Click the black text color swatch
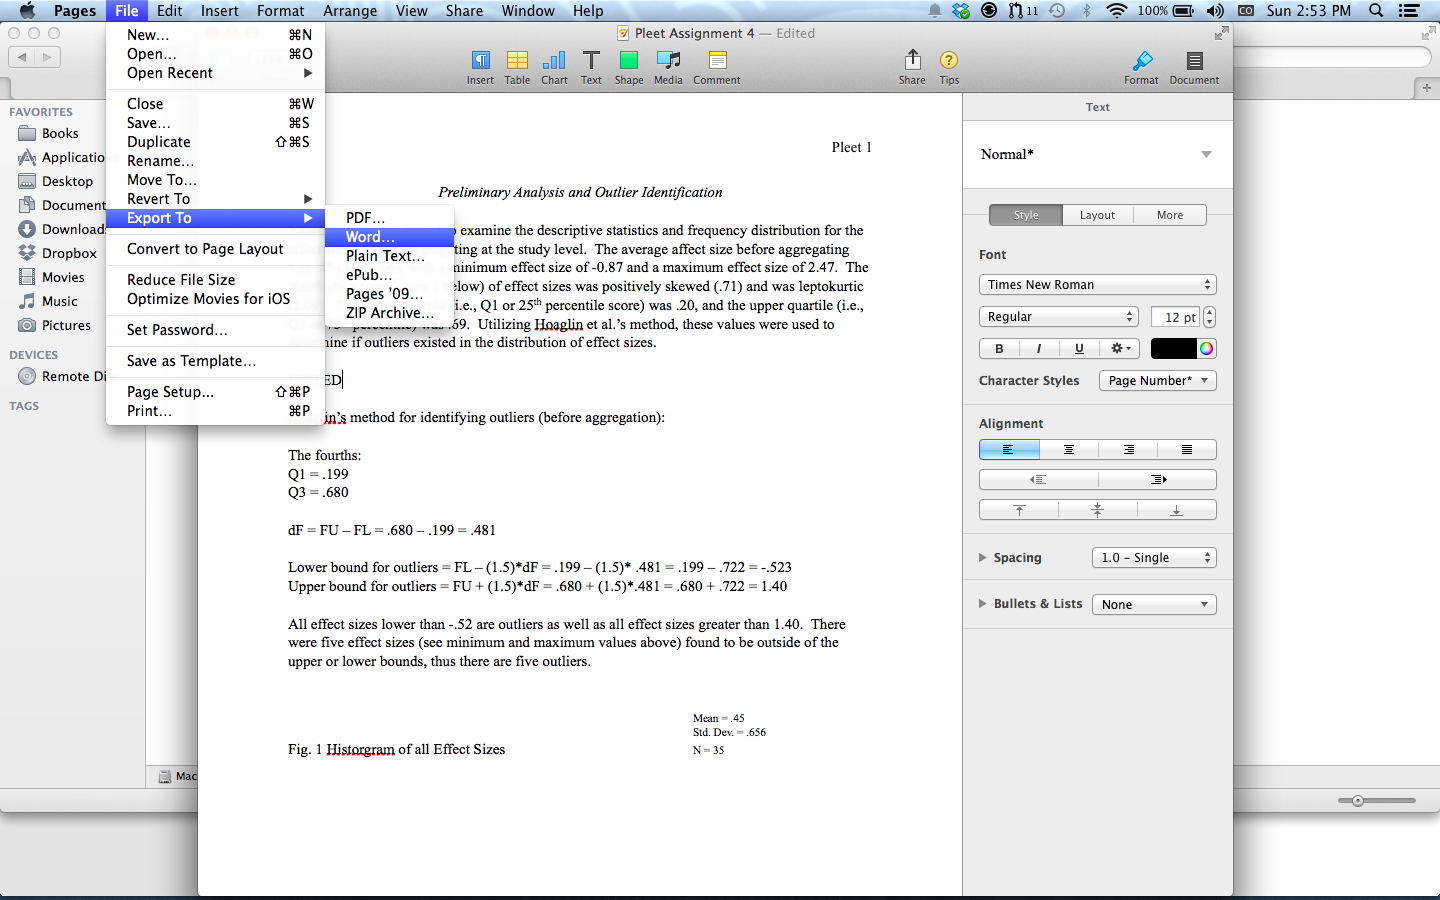 click(x=1172, y=349)
